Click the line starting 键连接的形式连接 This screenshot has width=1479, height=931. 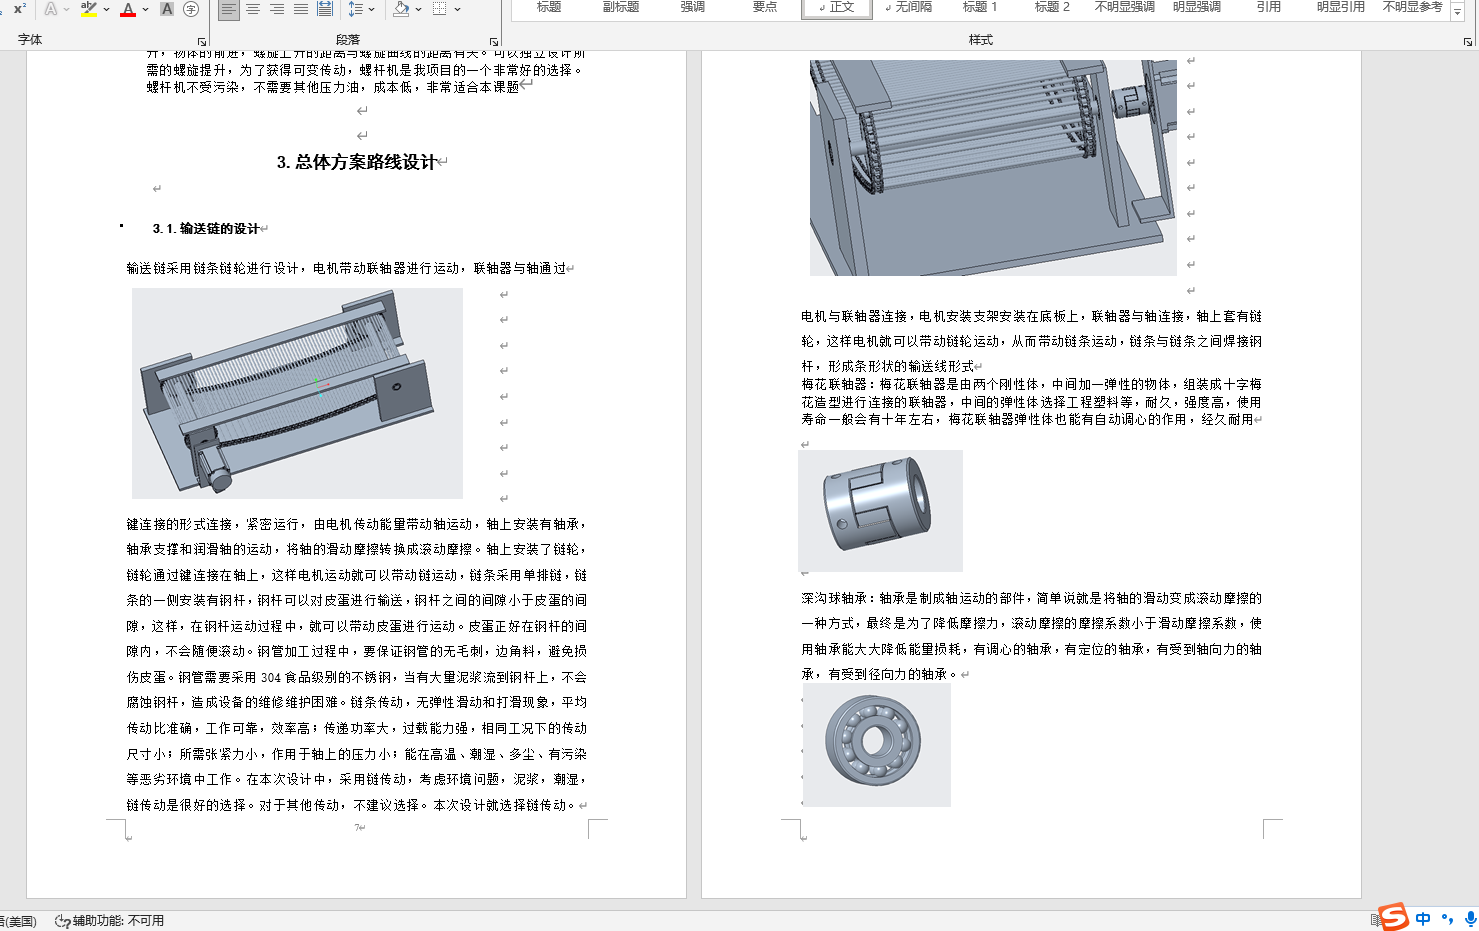point(356,524)
